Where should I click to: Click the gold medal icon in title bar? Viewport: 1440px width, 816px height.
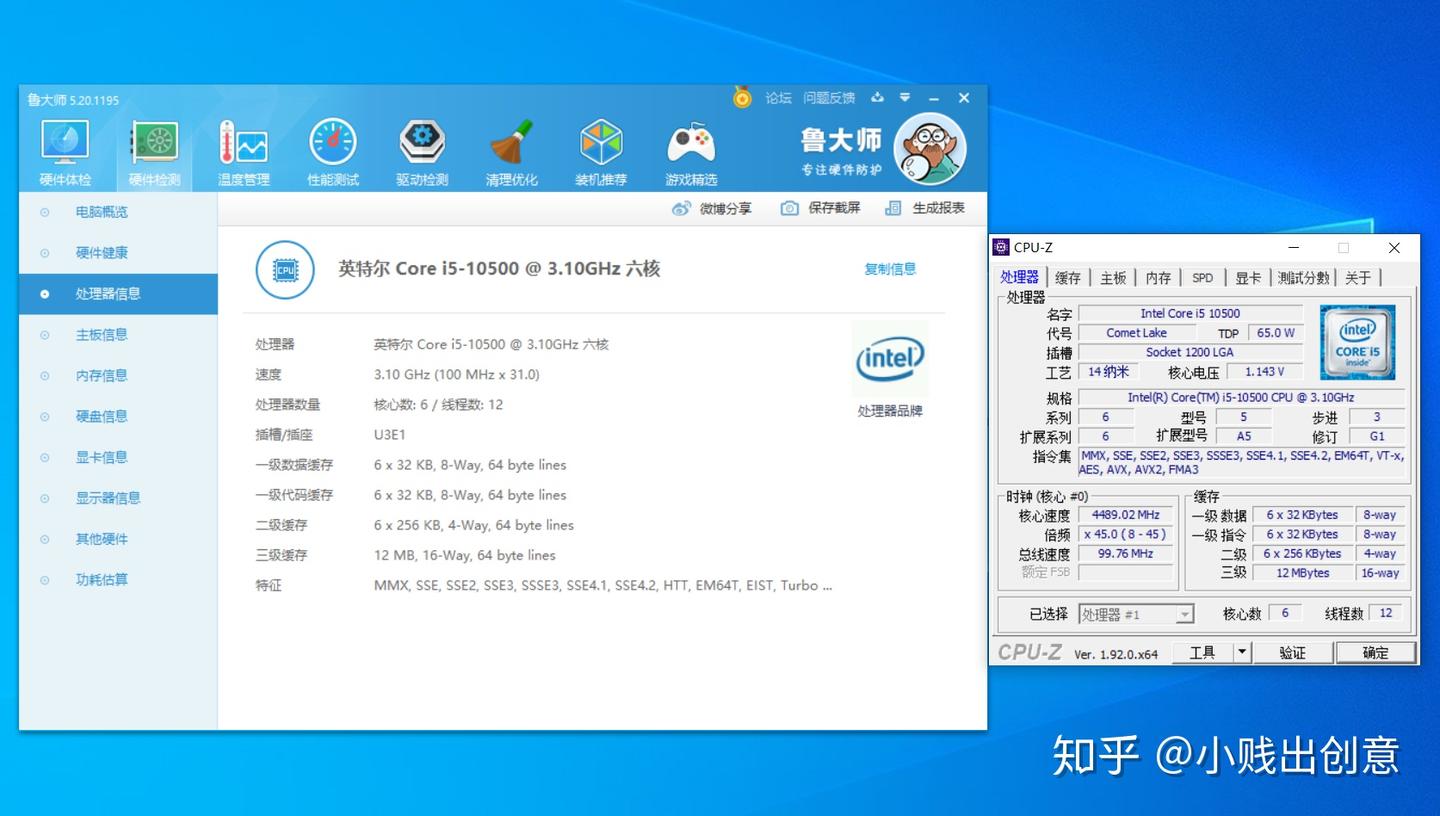point(742,97)
